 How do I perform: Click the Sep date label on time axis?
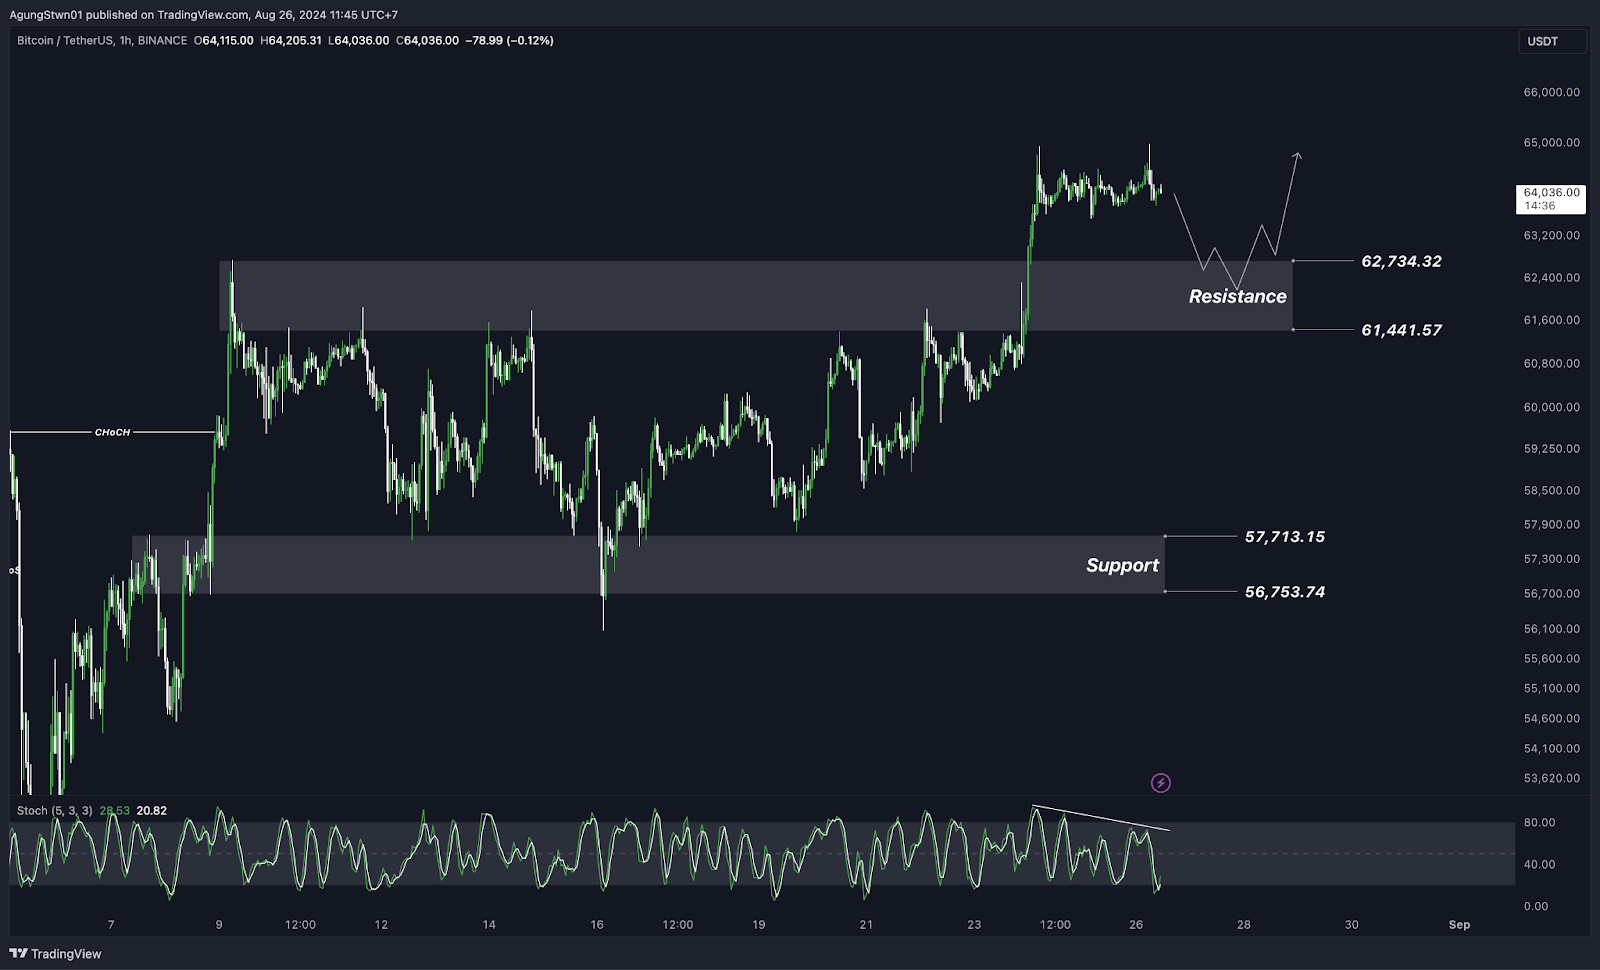[1459, 925]
